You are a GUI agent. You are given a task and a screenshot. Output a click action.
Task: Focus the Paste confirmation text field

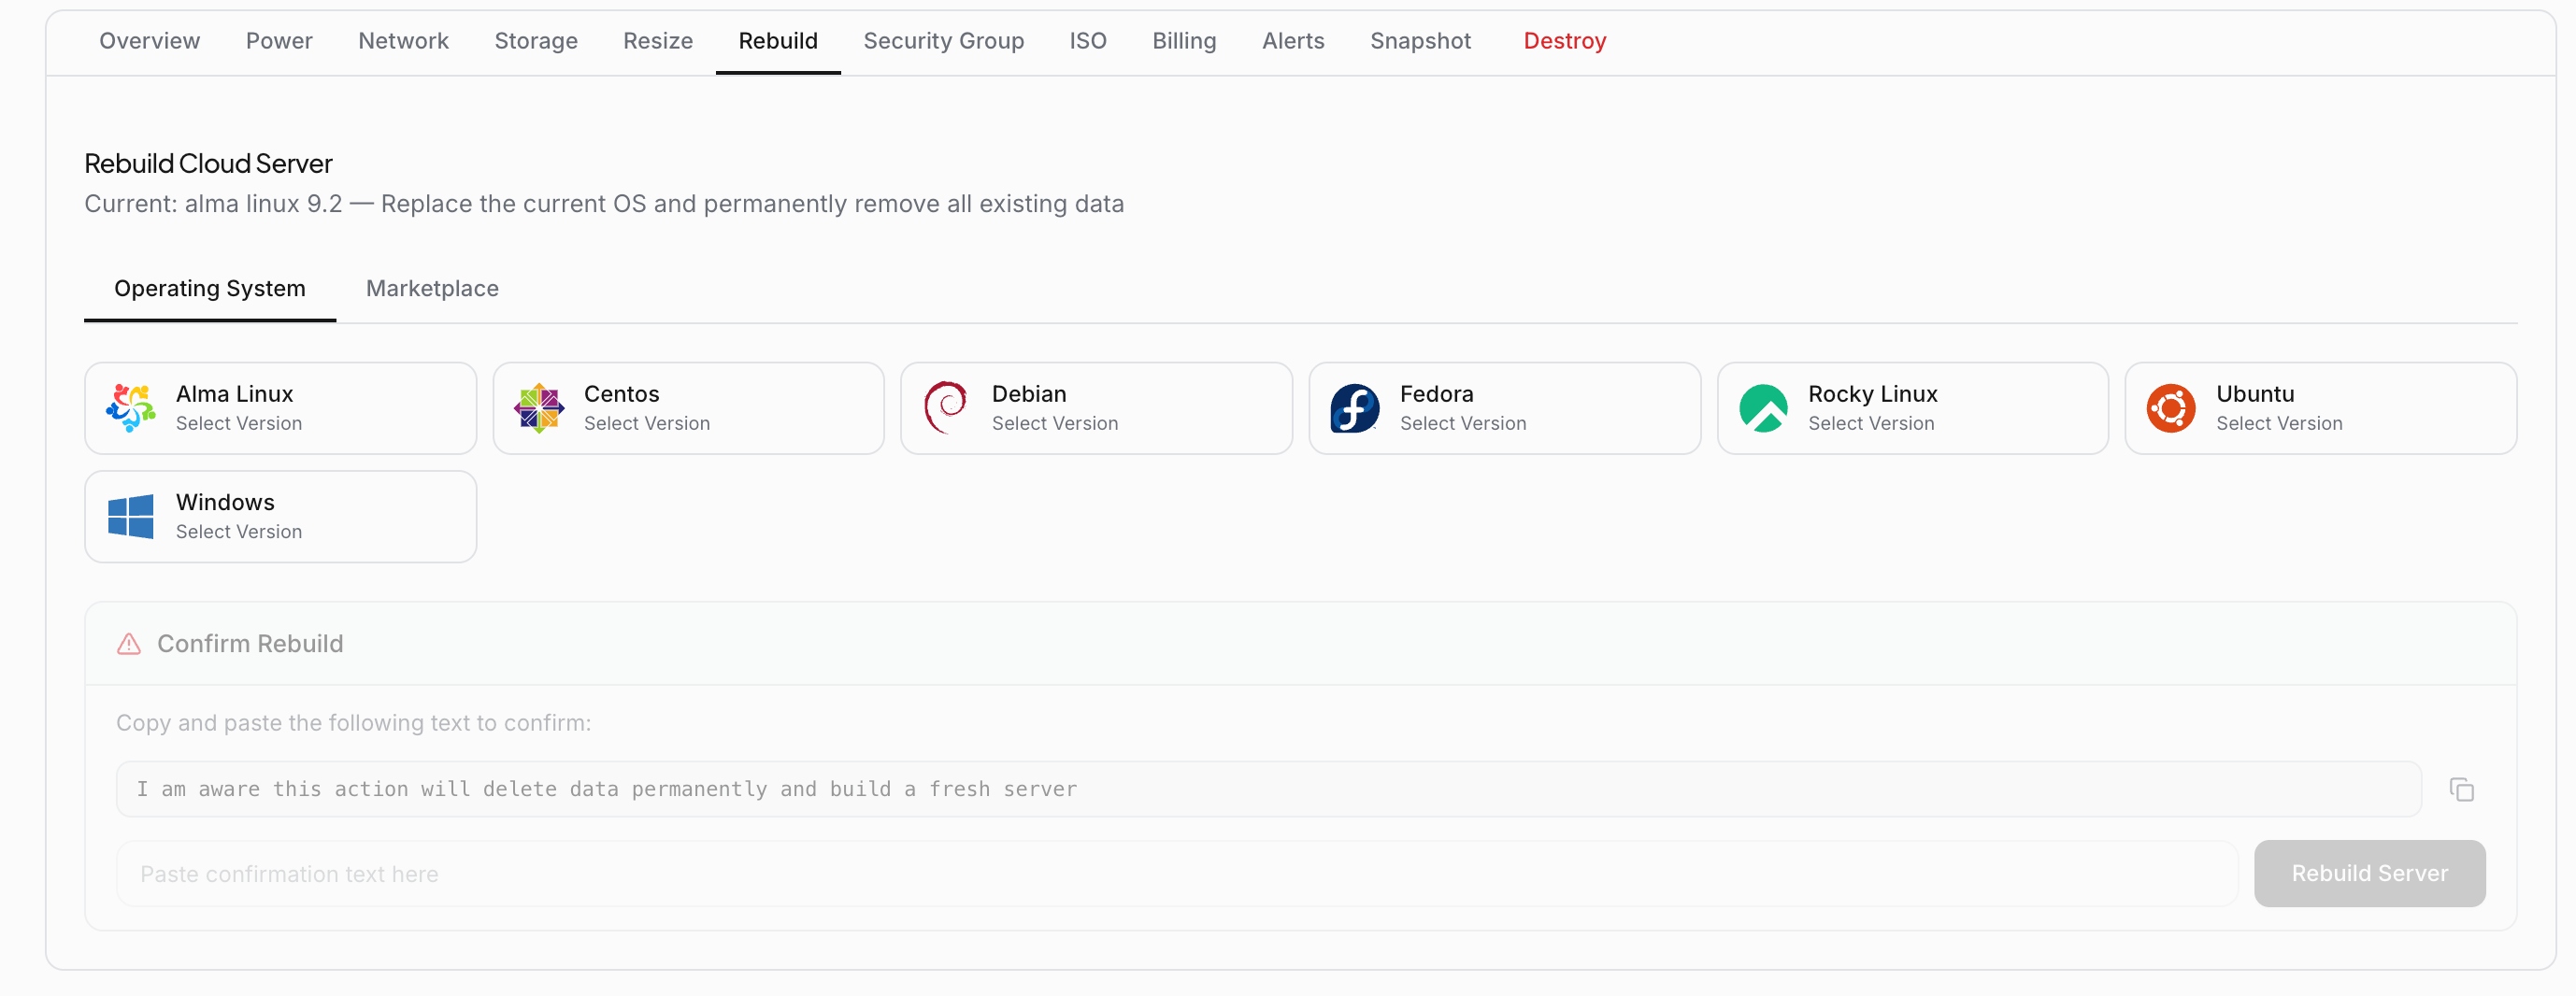pos(1177,873)
